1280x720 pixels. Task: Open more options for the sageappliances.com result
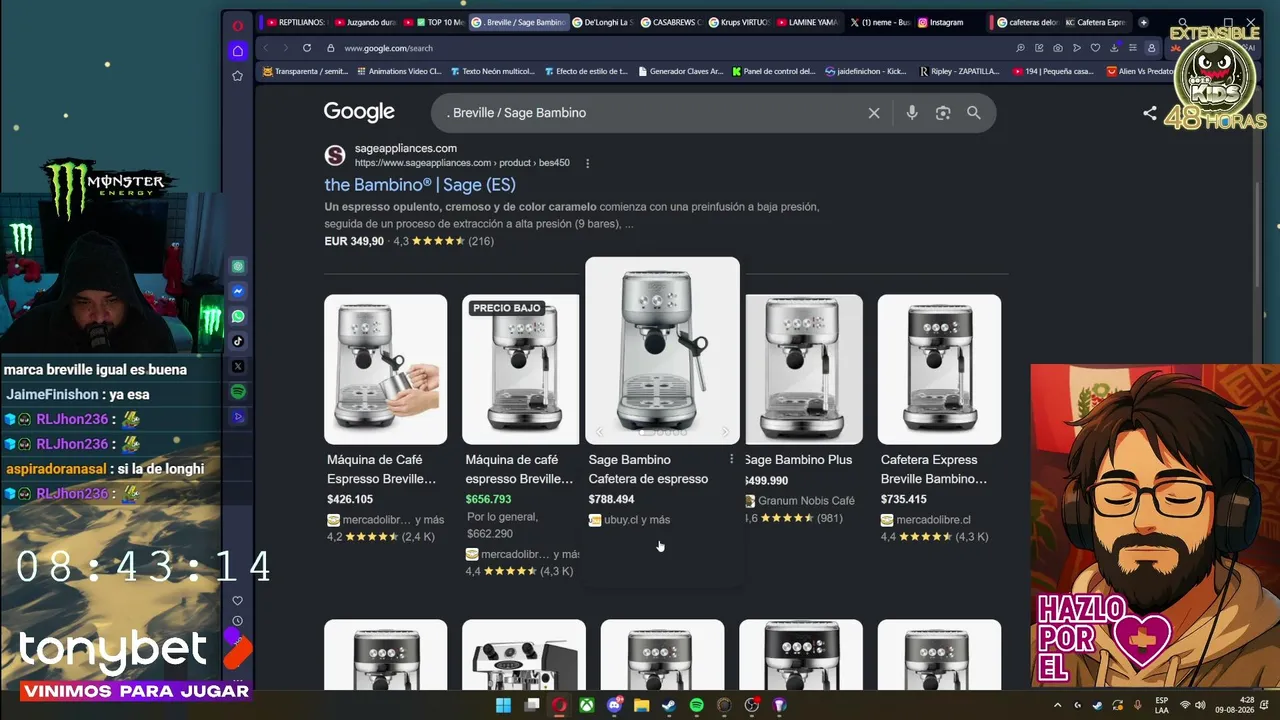(x=588, y=163)
